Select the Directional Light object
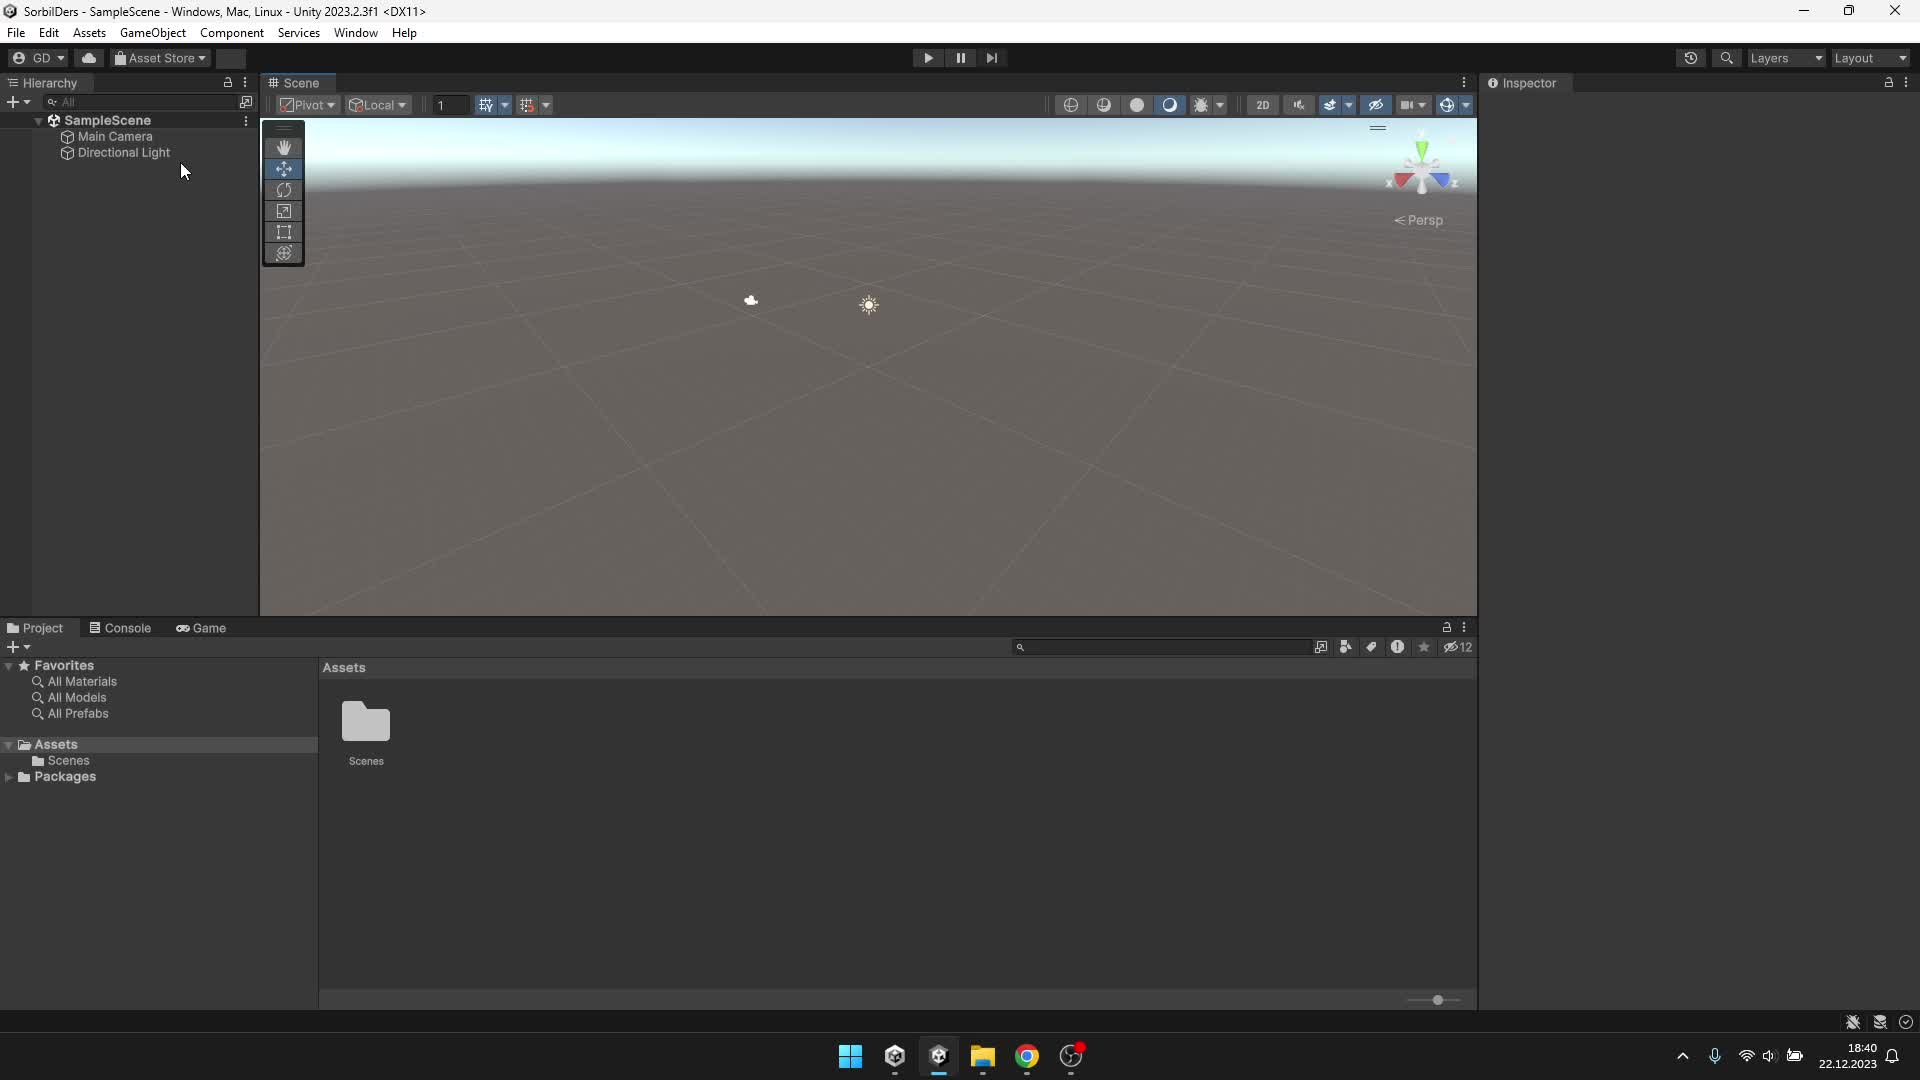 click(123, 152)
